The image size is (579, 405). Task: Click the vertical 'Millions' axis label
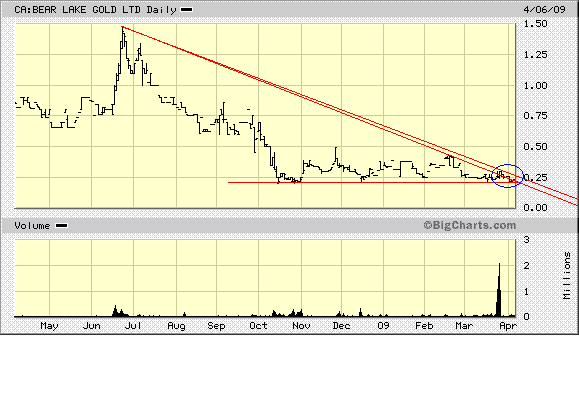point(567,275)
